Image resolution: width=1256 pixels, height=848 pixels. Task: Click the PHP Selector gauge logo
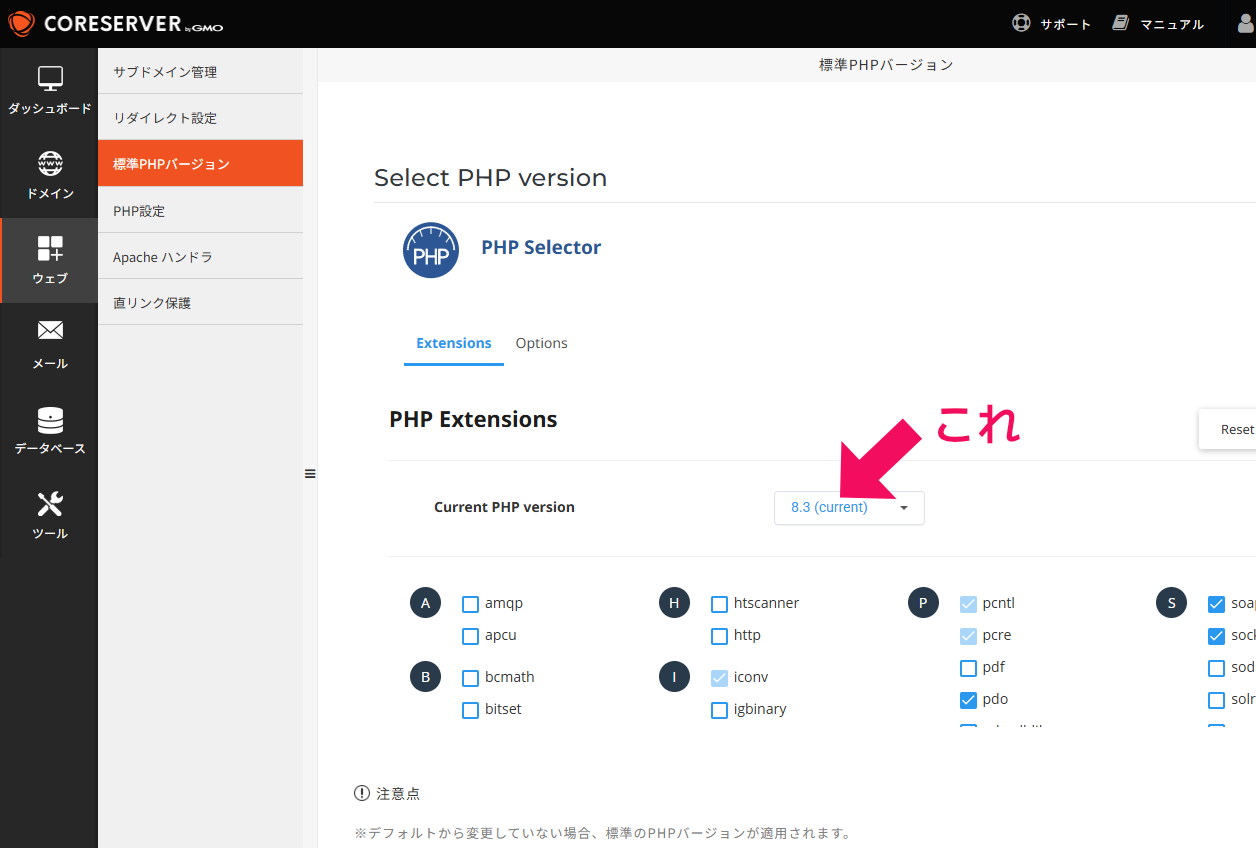click(431, 250)
